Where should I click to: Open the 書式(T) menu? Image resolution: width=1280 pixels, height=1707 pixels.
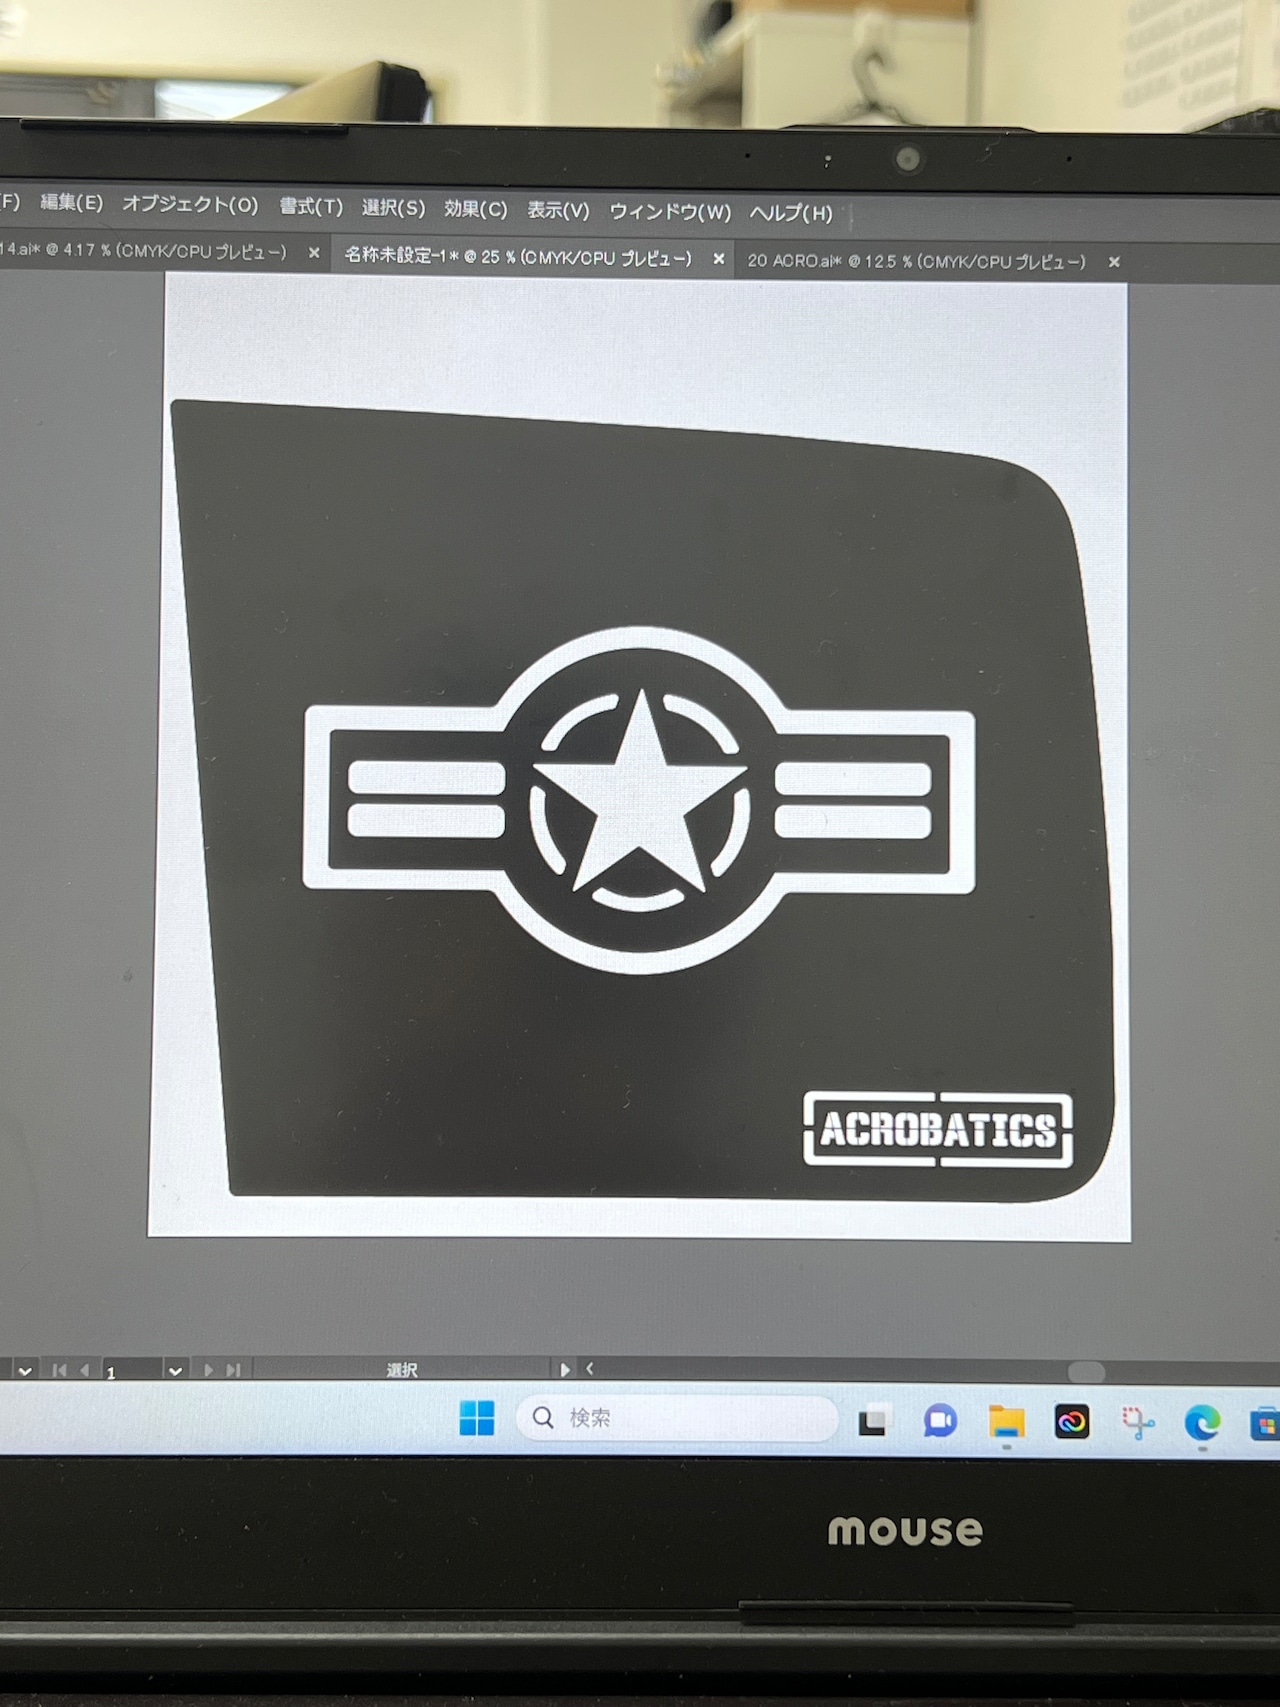click(311, 207)
